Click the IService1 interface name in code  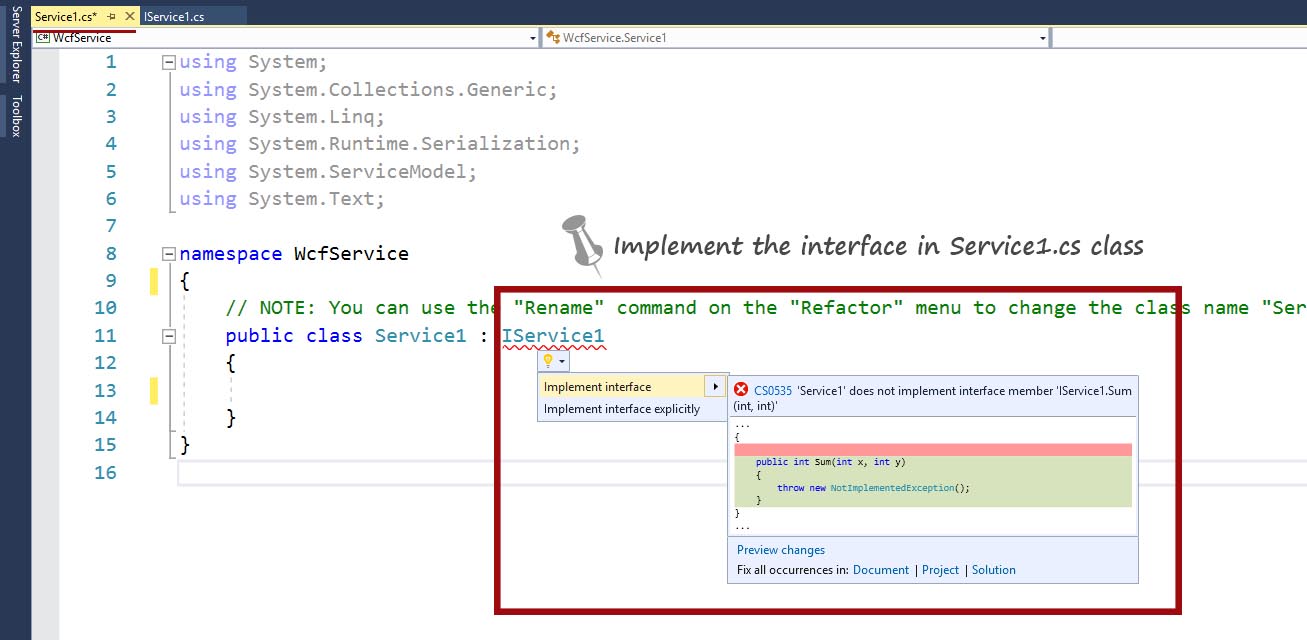(x=553, y=336)
